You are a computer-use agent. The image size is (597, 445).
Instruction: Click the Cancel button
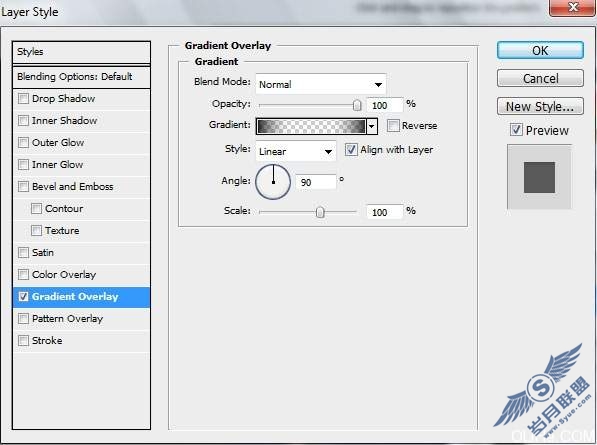pyautogui.click(x=540, y=78)
